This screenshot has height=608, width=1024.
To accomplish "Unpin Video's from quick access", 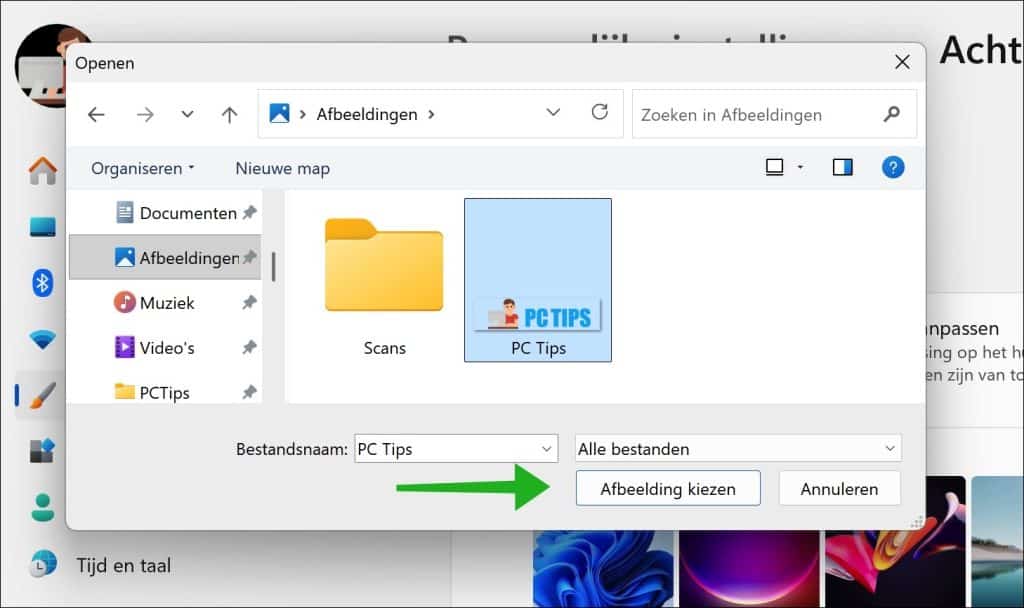I will point(249,347).
